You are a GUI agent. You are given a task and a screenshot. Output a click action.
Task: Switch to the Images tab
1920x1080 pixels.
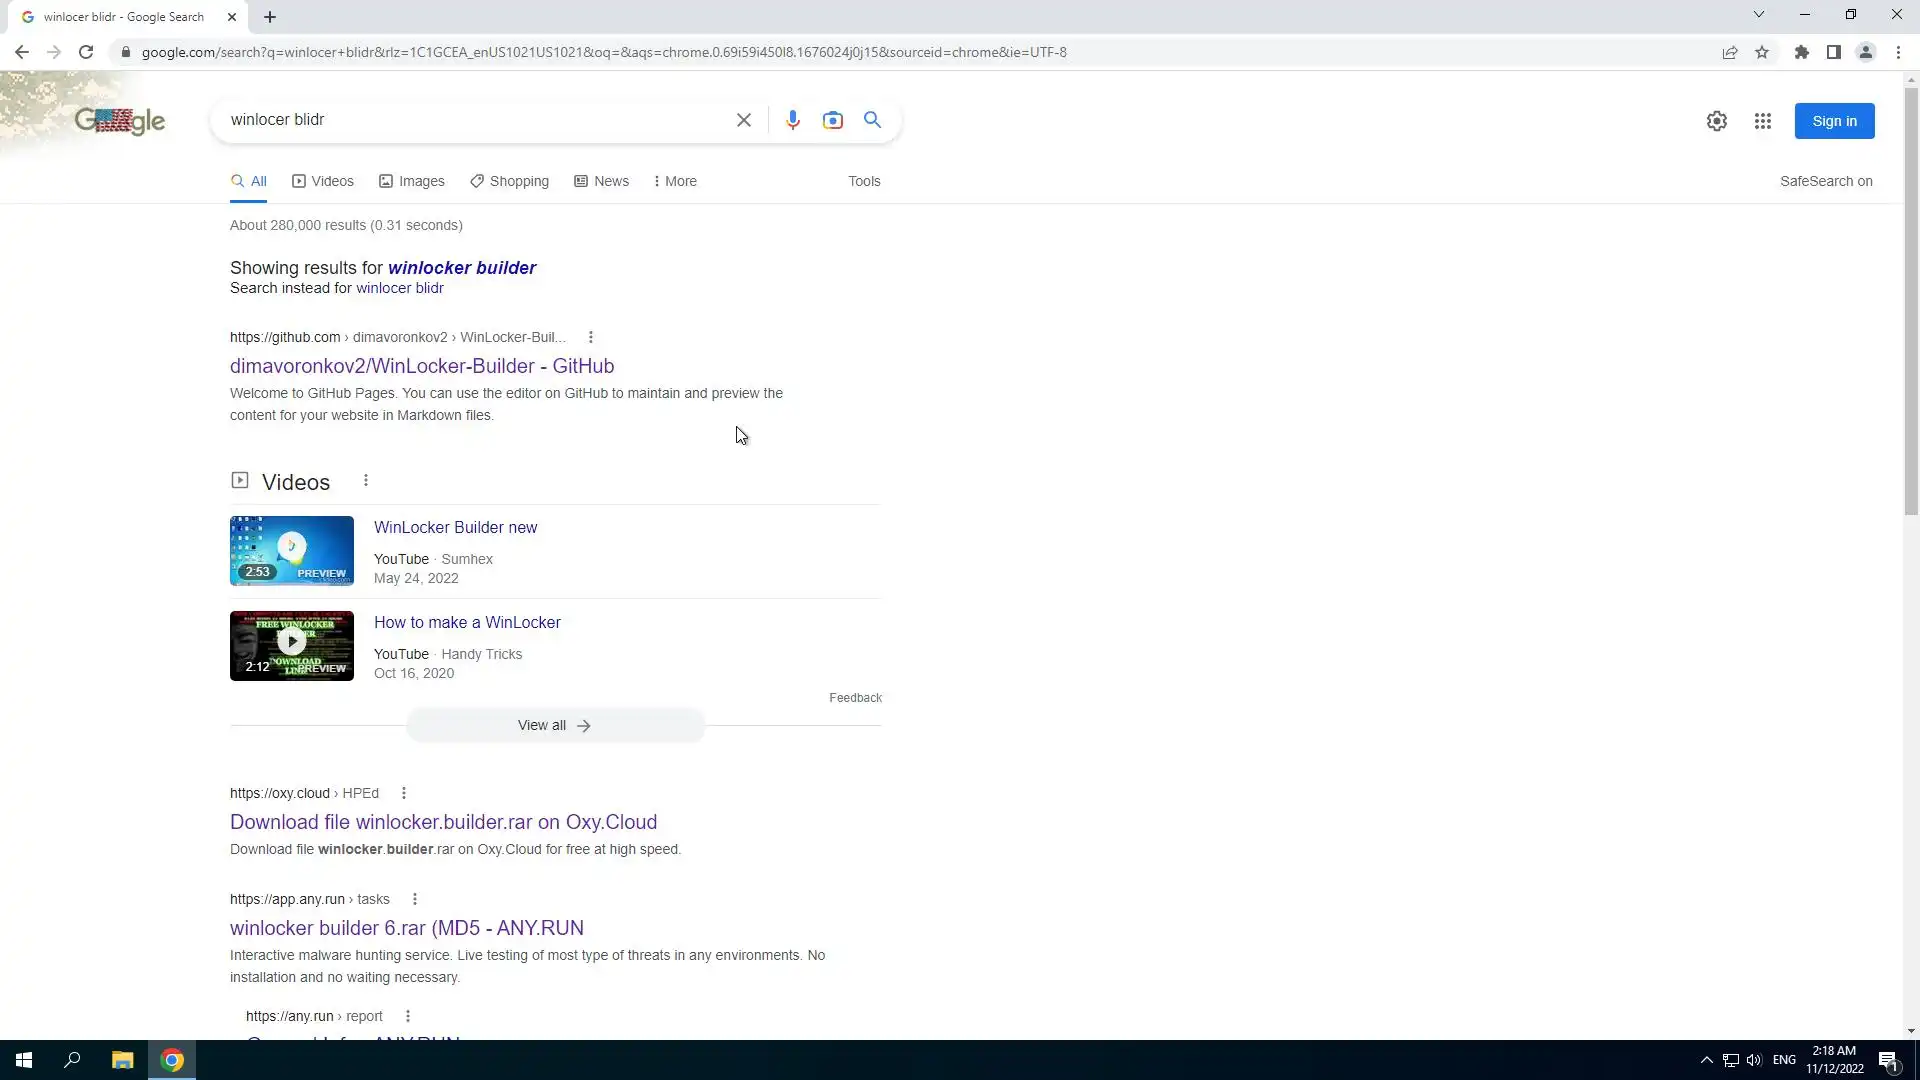click(411, 181)
